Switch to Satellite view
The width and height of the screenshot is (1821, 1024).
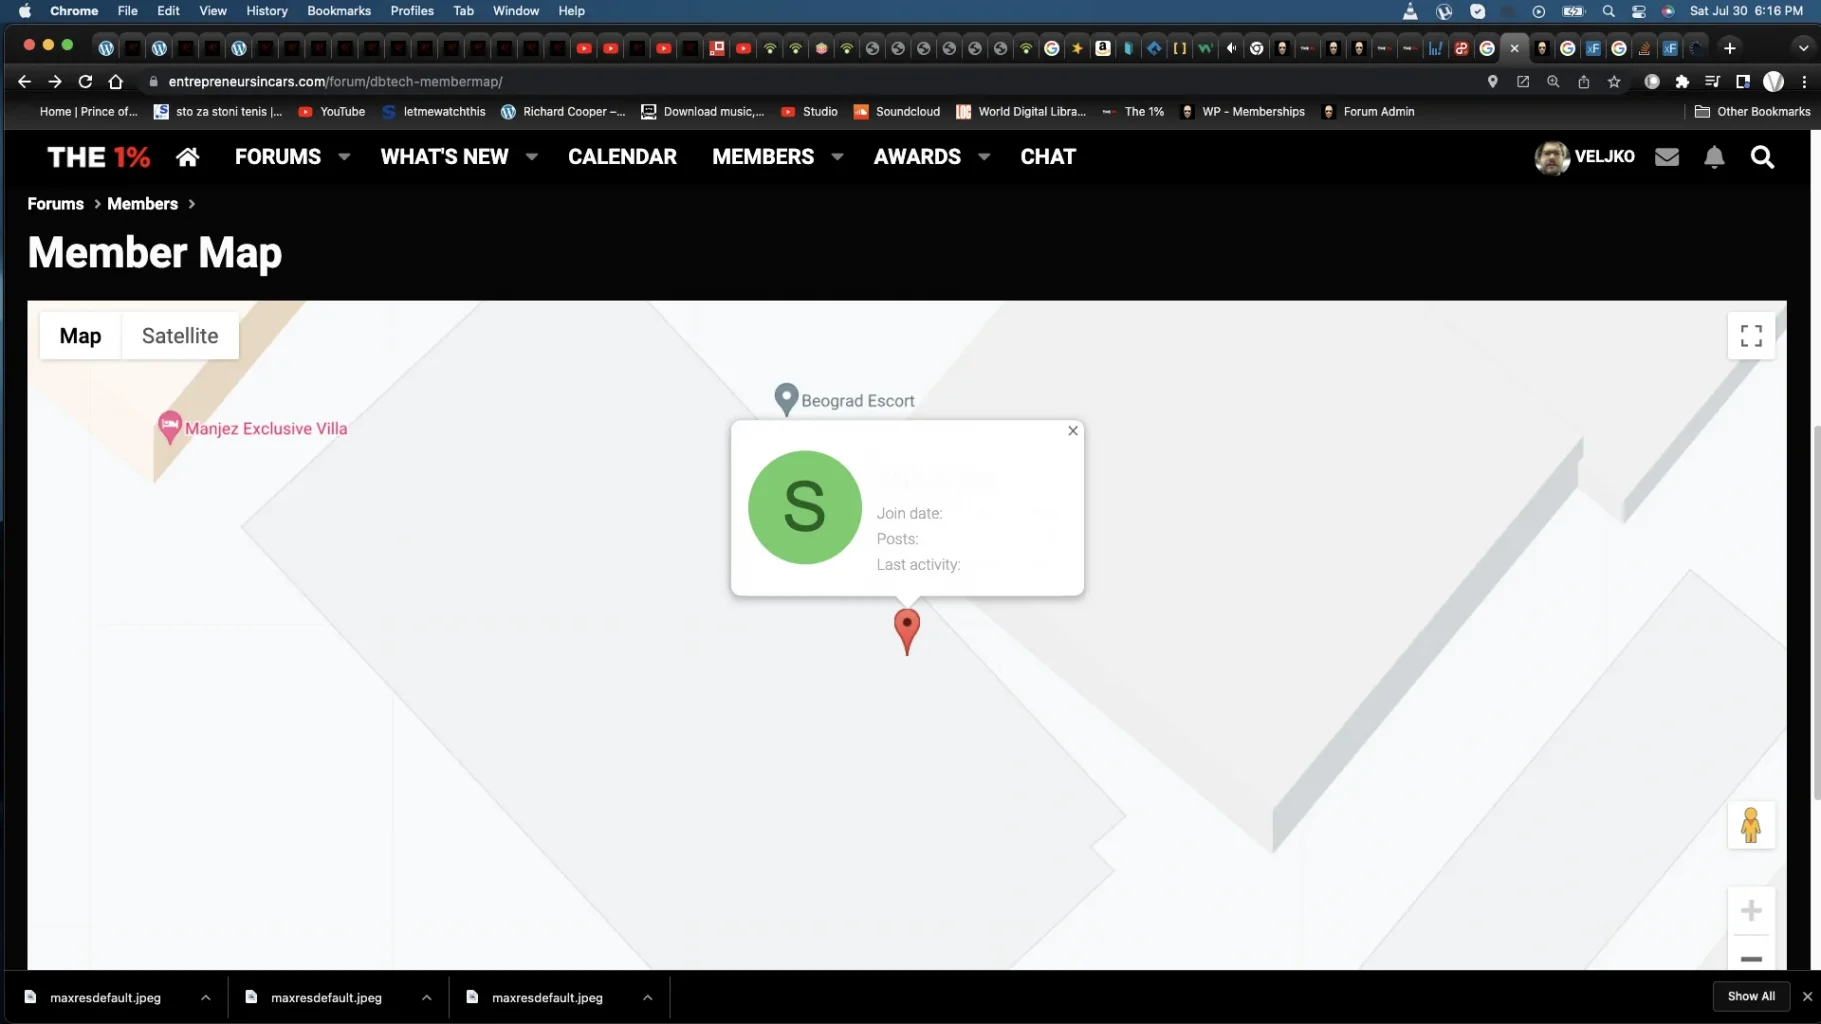tap(180, 336)
